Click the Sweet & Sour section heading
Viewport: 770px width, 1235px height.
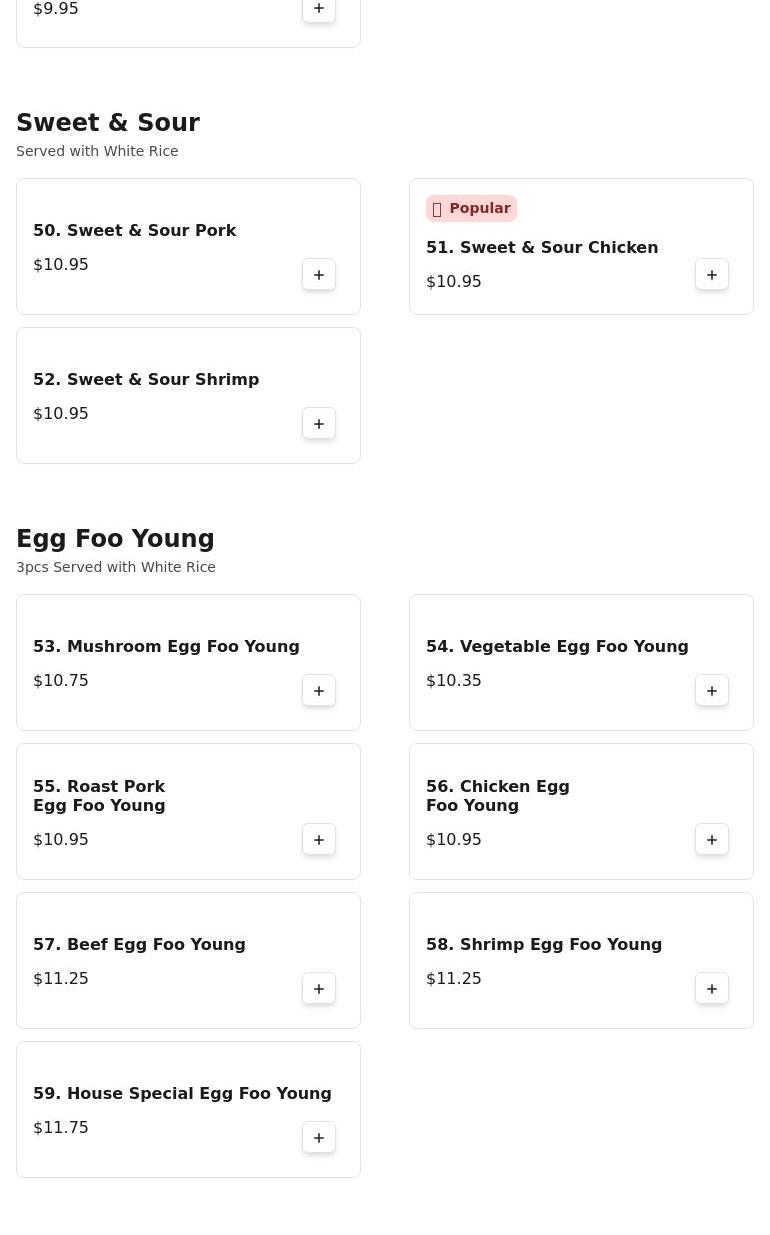click(108, 123)
